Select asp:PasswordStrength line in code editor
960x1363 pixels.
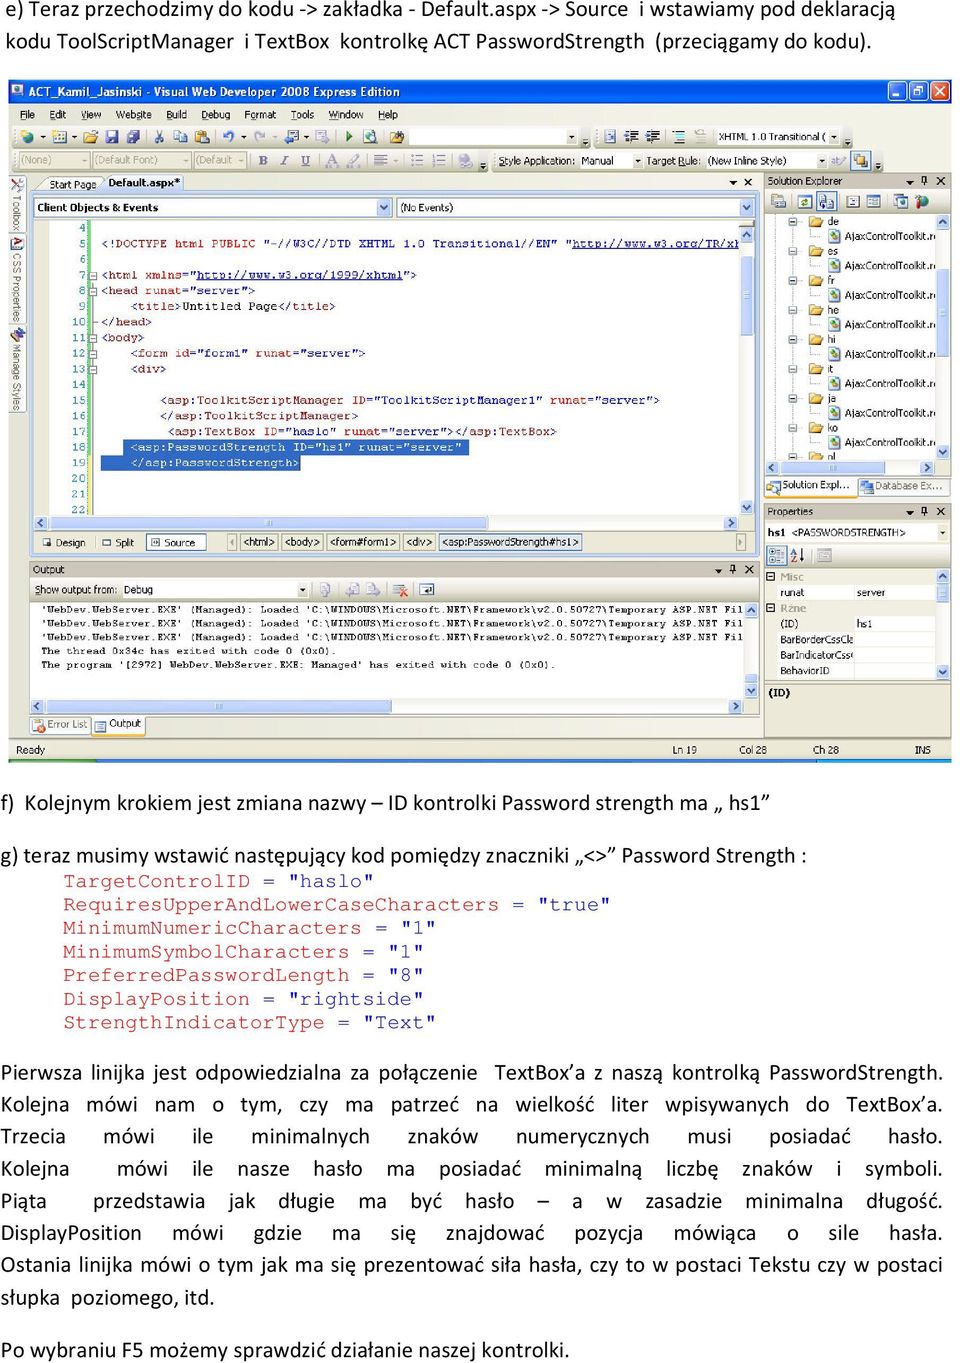pyautogui.click(x=295, y=447)
